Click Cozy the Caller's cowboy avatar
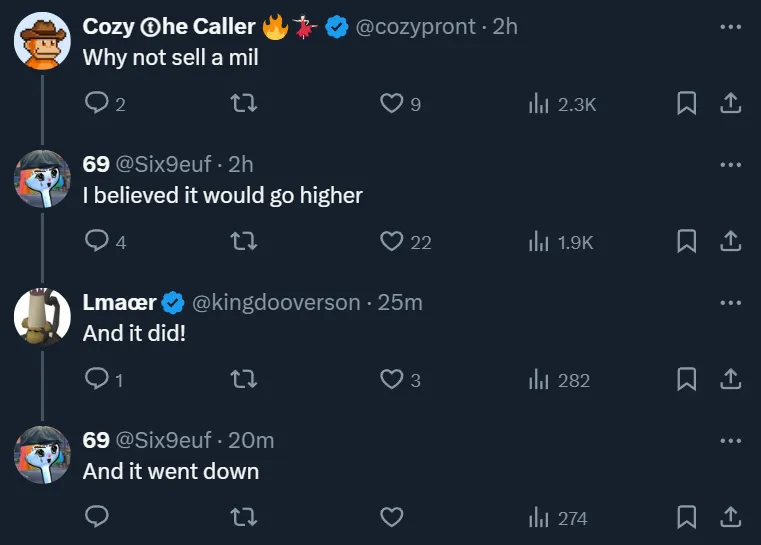This screenshot has width=761, height=545. coord(41,42)
